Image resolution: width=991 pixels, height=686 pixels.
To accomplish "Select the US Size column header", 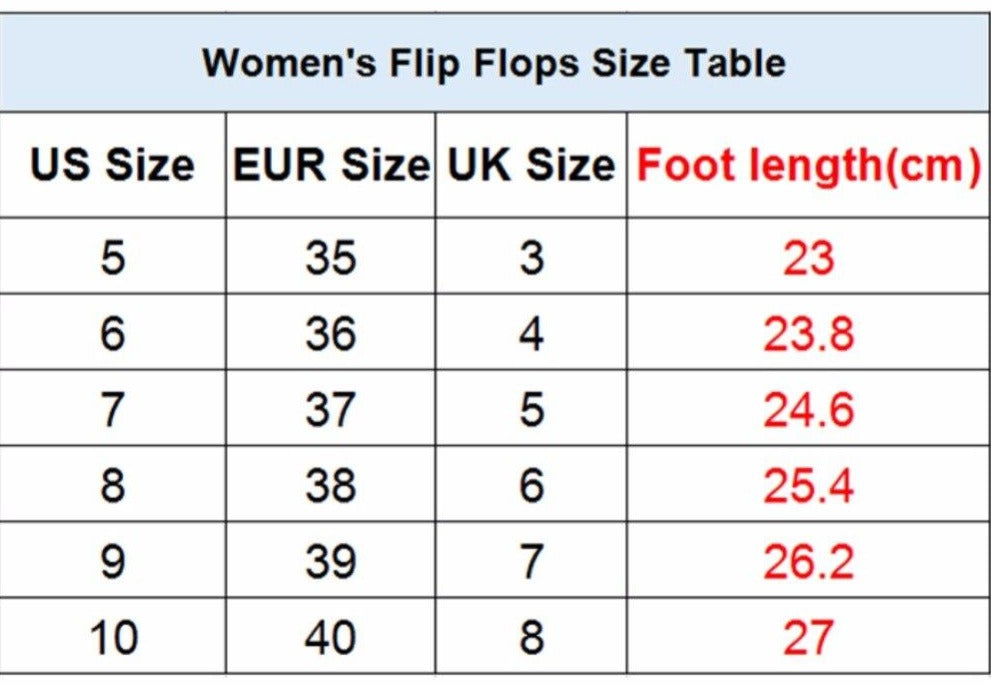I will (x=112, y=165).
